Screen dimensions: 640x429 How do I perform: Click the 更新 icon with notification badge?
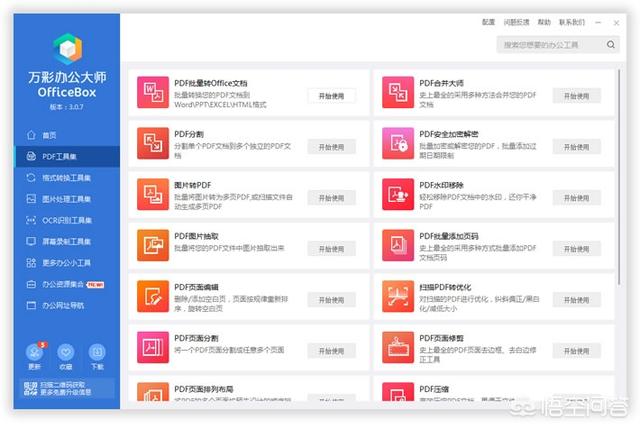[35, 351]
